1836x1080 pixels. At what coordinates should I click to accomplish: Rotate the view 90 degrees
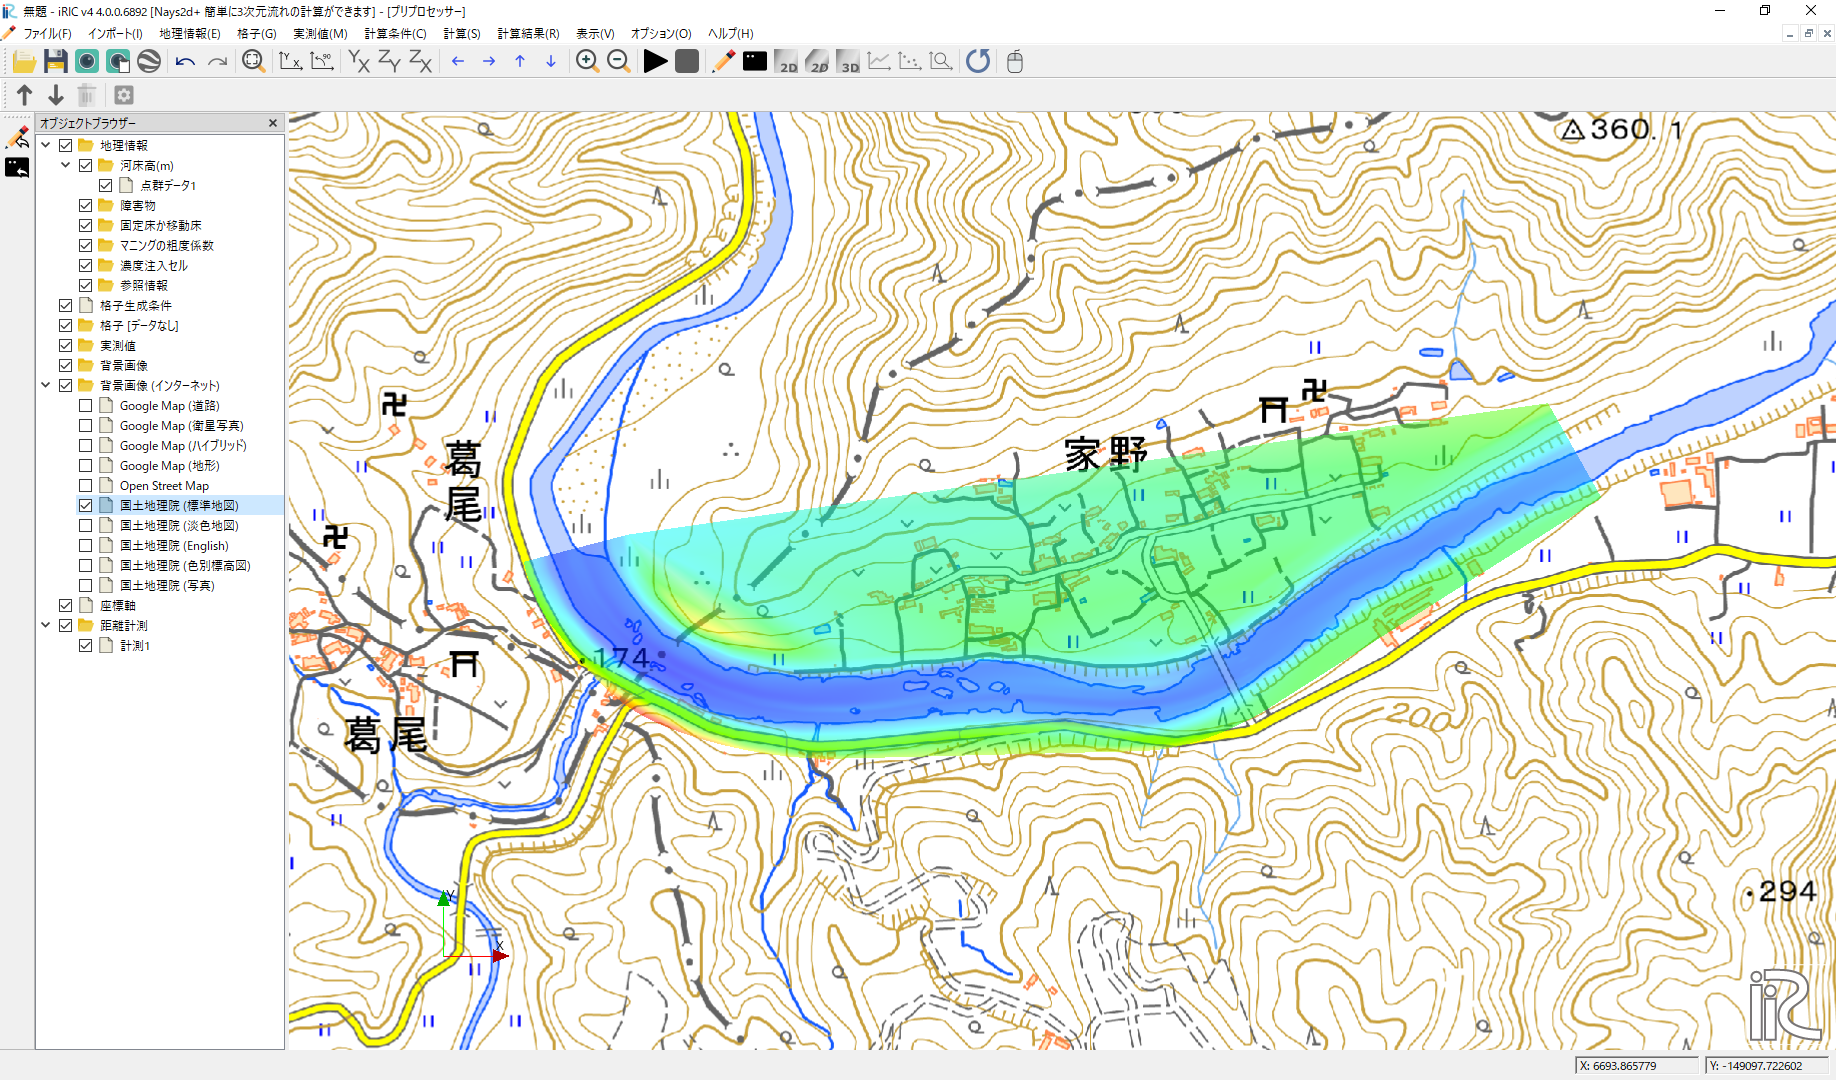coord(322,62)
